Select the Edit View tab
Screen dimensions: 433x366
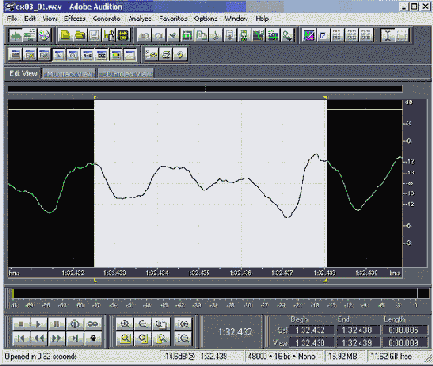coord(23,73)
